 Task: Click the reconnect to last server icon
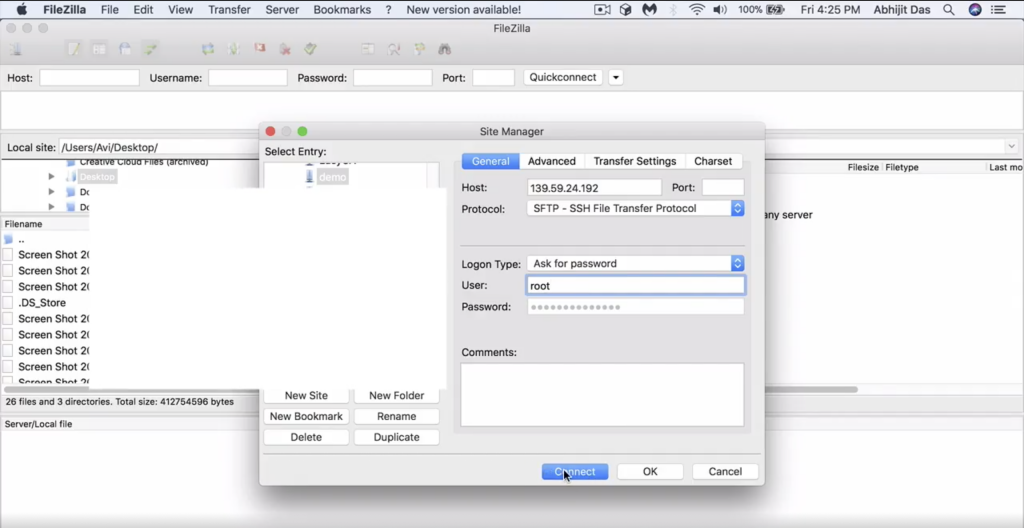310,50
